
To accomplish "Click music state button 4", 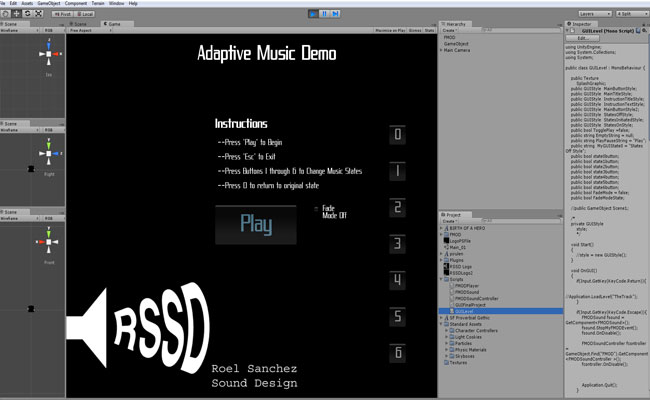I will (397, 280).
